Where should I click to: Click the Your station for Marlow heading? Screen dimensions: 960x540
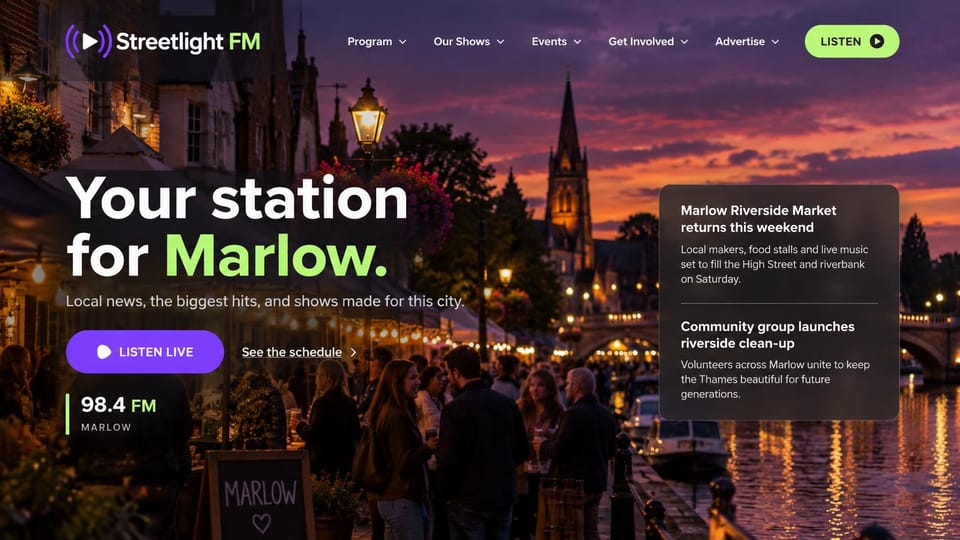[237, 227]
